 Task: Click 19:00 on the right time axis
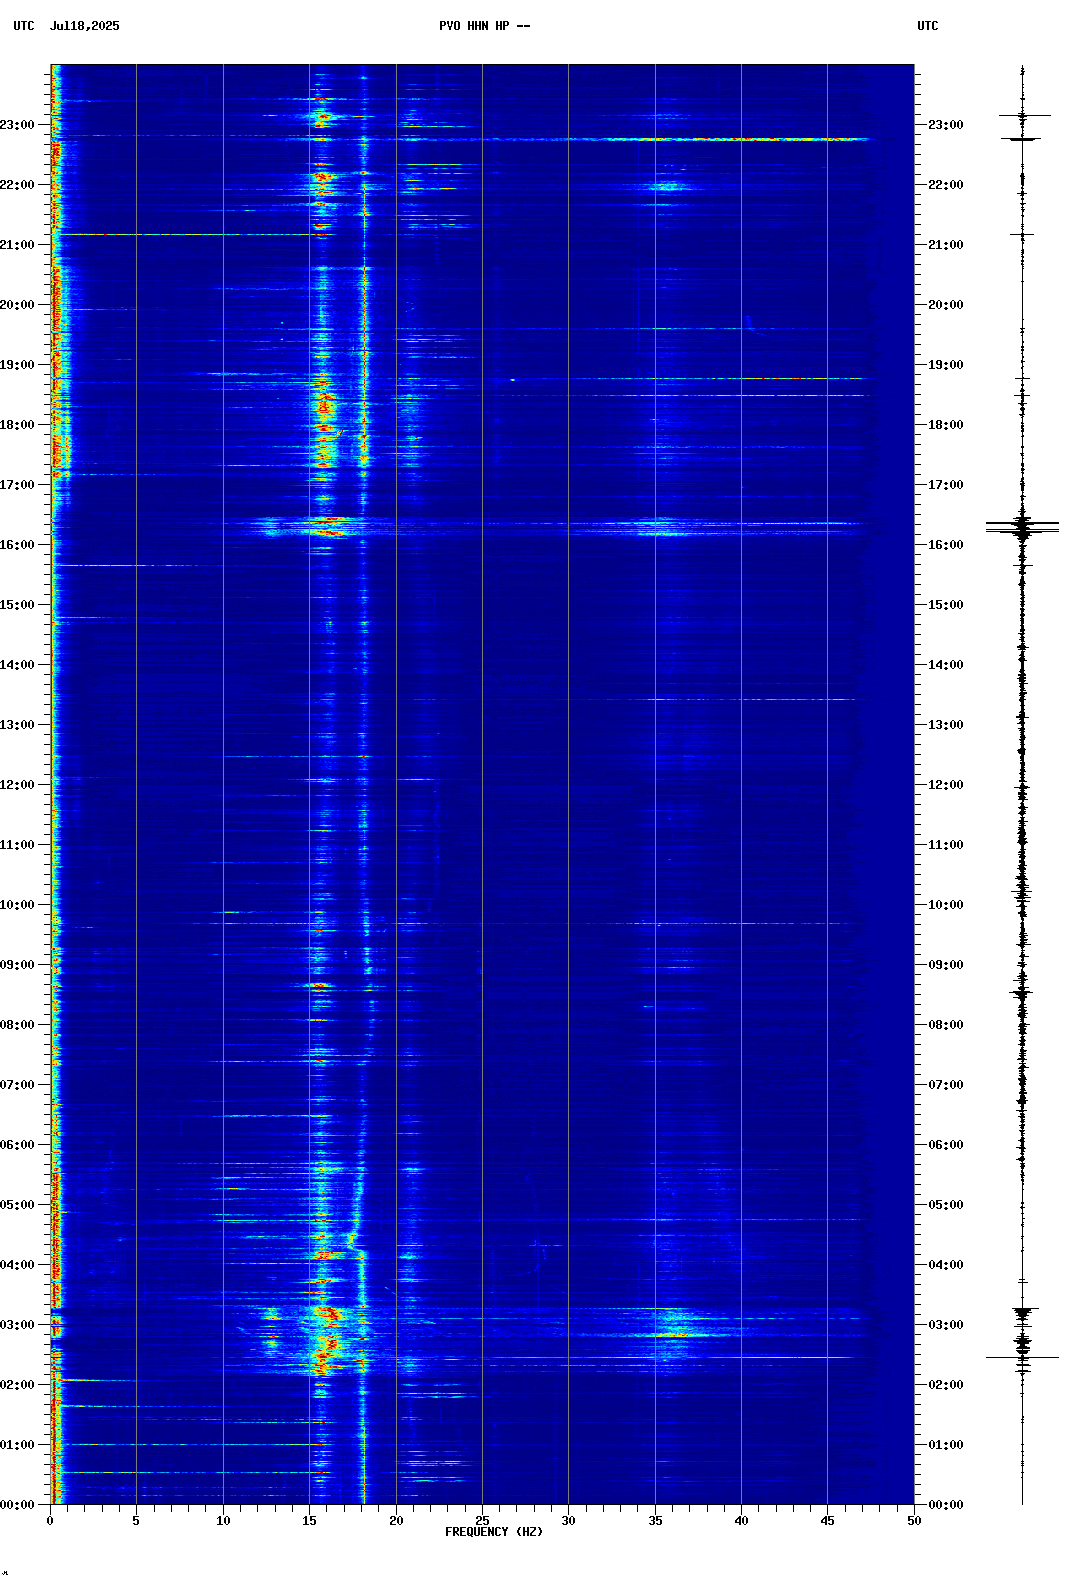(945, 365)
